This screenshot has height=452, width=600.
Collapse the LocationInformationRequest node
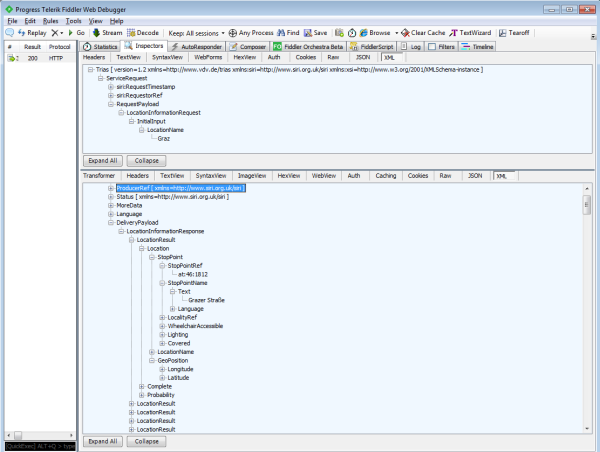tap(121, 113)
